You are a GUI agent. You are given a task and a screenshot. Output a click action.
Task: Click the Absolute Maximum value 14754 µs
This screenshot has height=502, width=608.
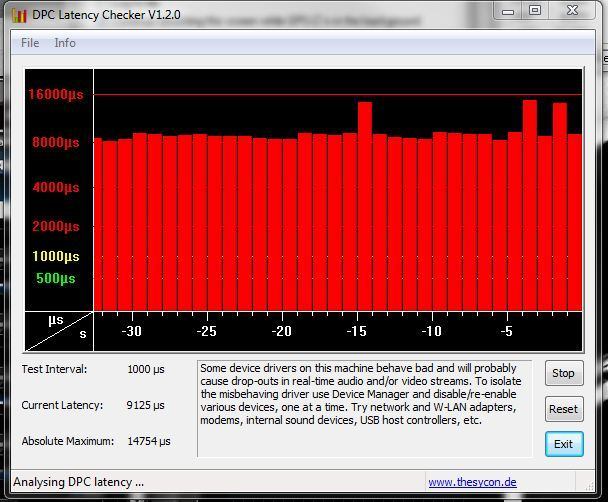coord(149,441)
